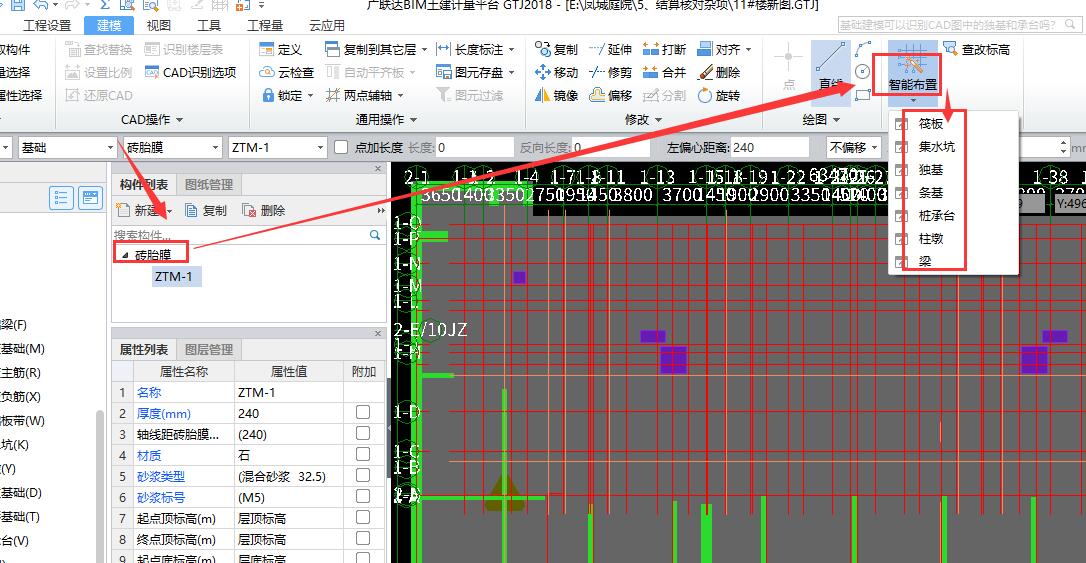Viewport: 1086px width, 563px height.
Task: Check 附加 box for 终点顶标高 row
Action: pos(363,539)
